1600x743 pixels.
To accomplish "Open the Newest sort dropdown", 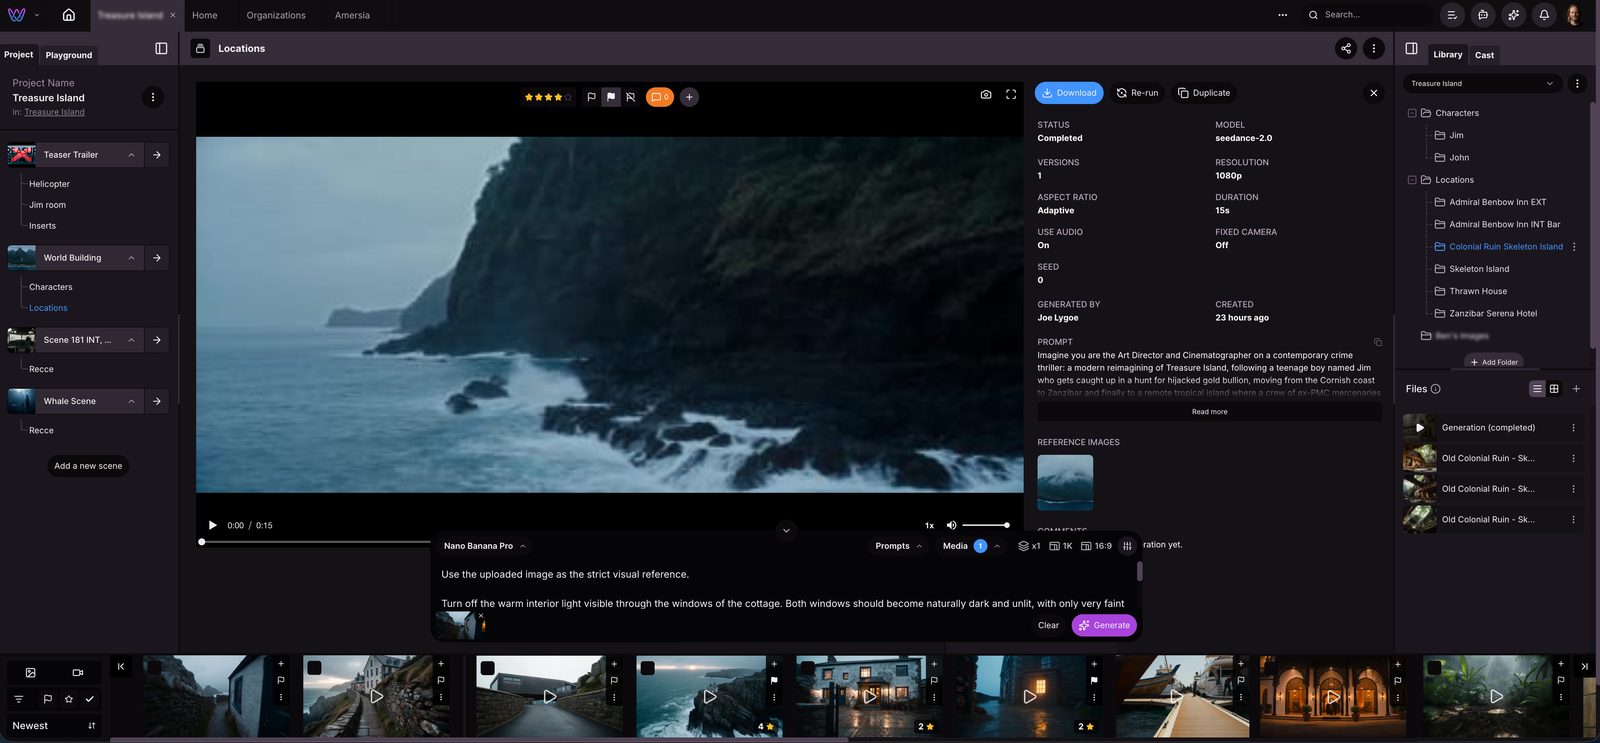I will [x=54, y=726].
